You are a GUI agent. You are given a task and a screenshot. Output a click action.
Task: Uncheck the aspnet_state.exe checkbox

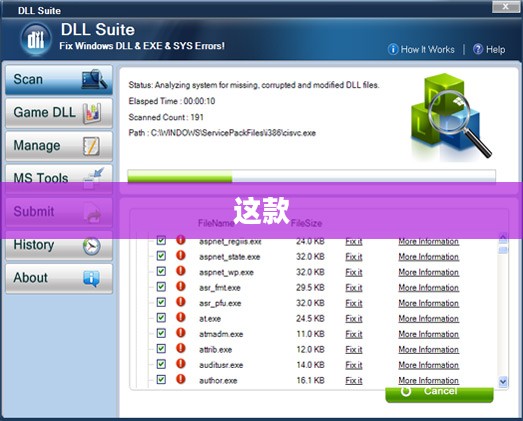[161, 256]
